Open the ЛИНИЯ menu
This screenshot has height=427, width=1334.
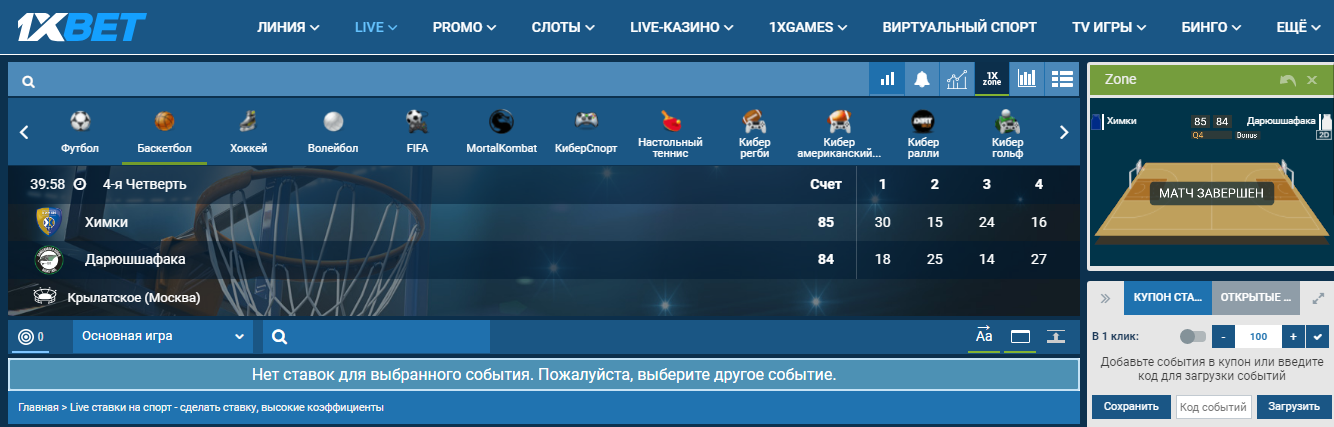point(288,27)
